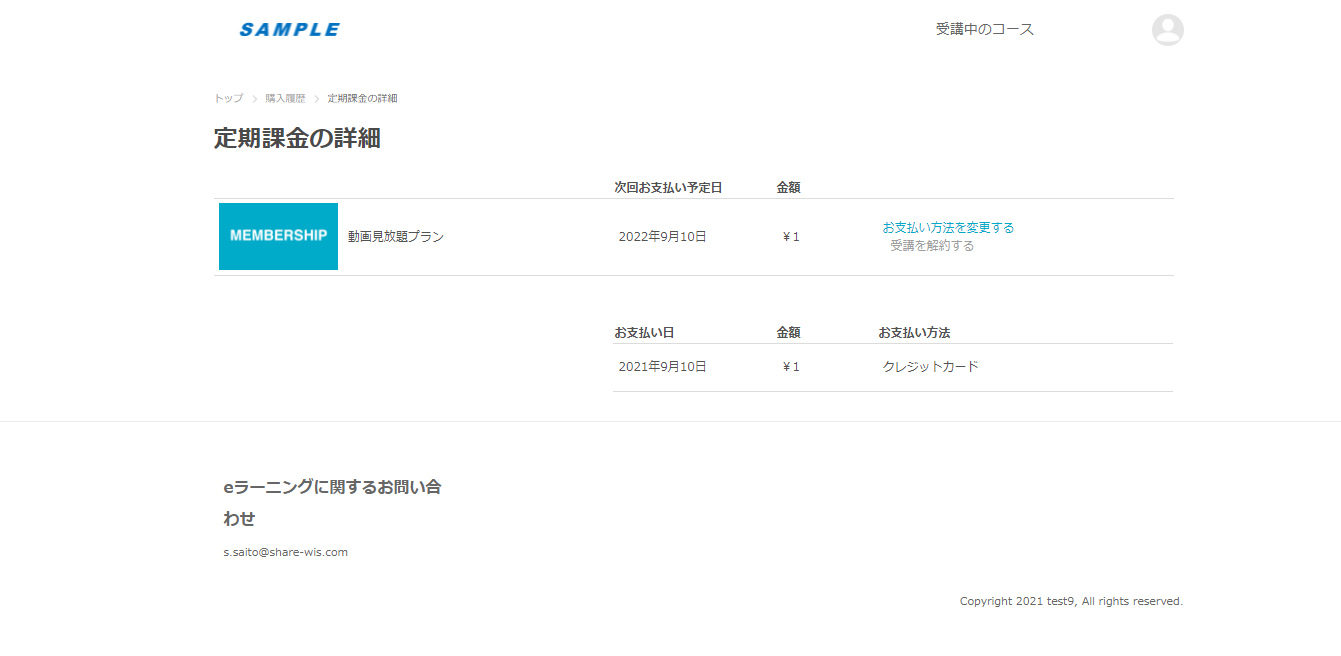Click the 次回お支払い予定日 column header
This screenshot has height=656, width=1341.
[x=668, y=187]
